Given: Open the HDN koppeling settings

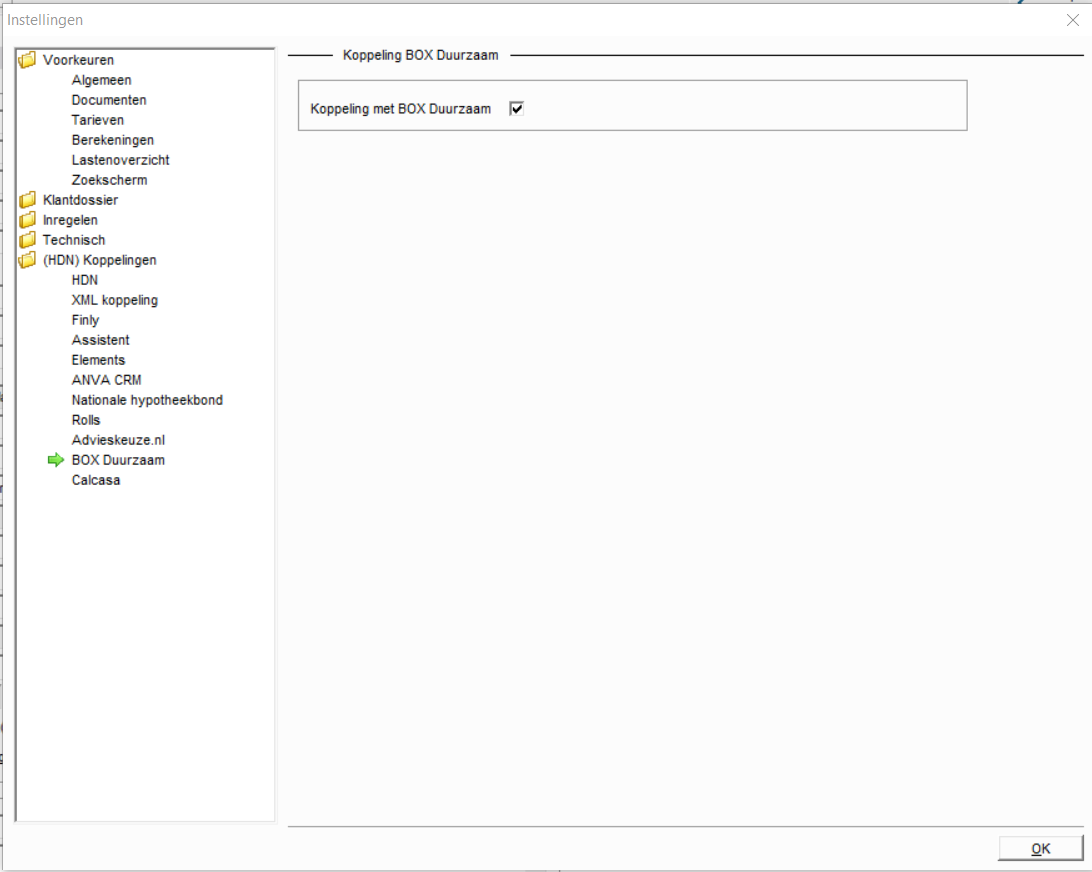Looking at the screenshot, I should click(85, 280).
